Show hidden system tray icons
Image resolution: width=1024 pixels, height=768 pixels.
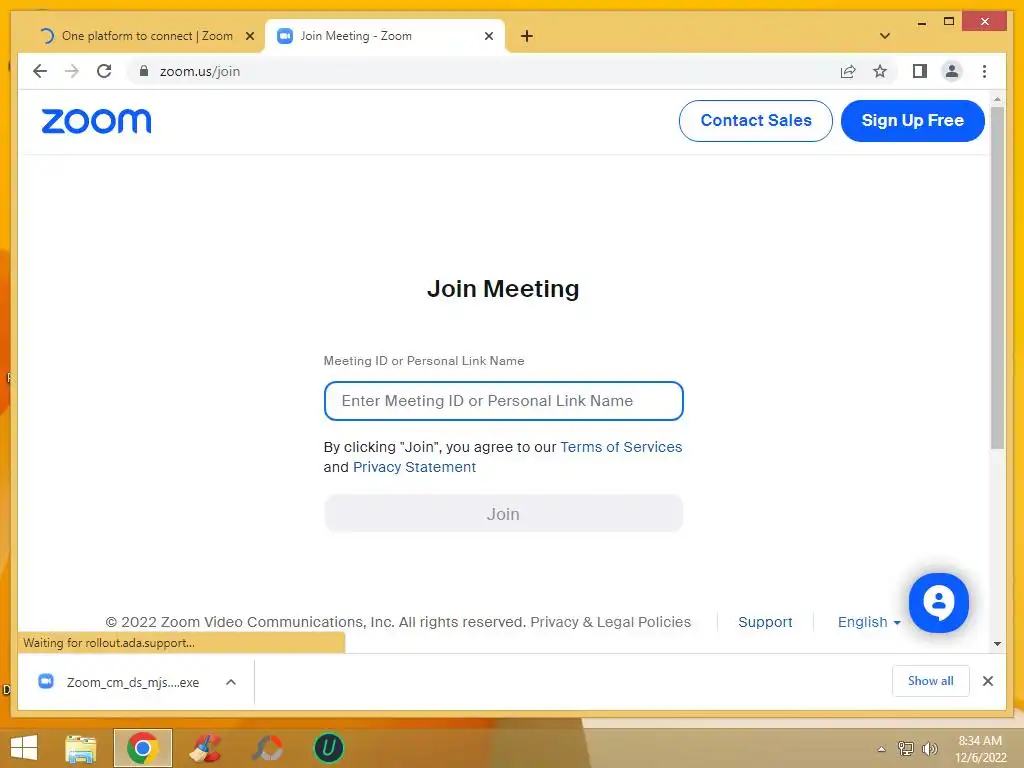882,749
